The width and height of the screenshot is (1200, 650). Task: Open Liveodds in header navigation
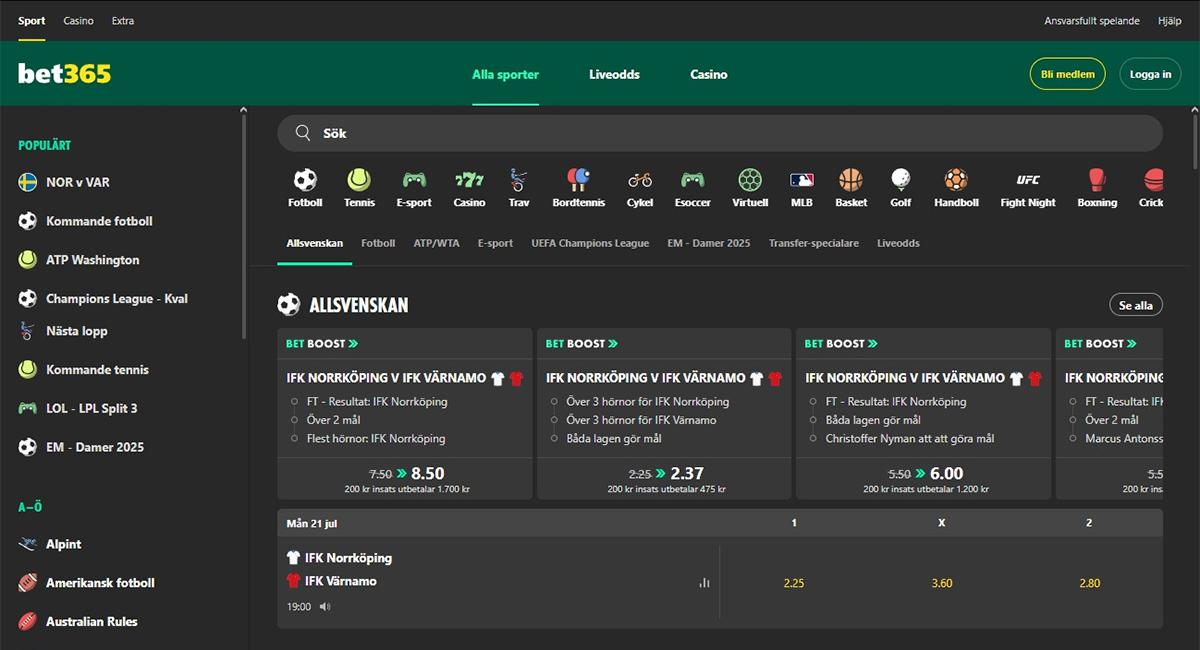click(x=614, y=74)
